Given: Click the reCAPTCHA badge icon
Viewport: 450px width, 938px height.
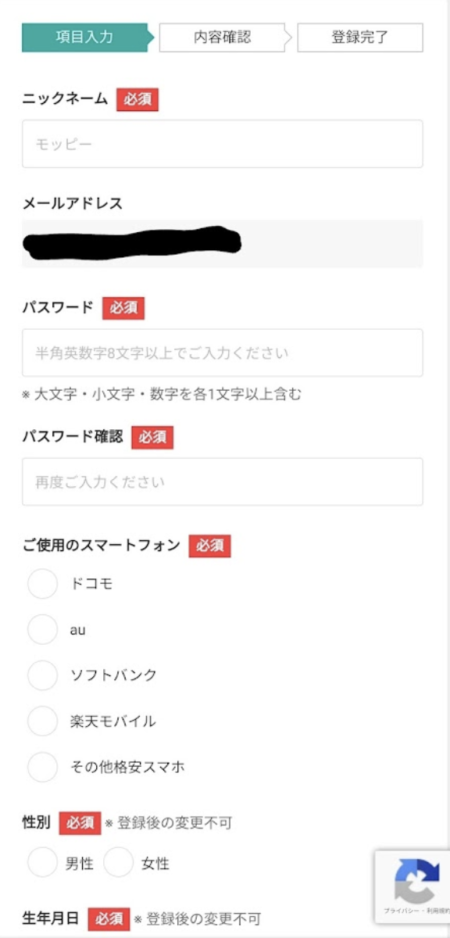Looking at the screenshot, I should tap(416, 880).
